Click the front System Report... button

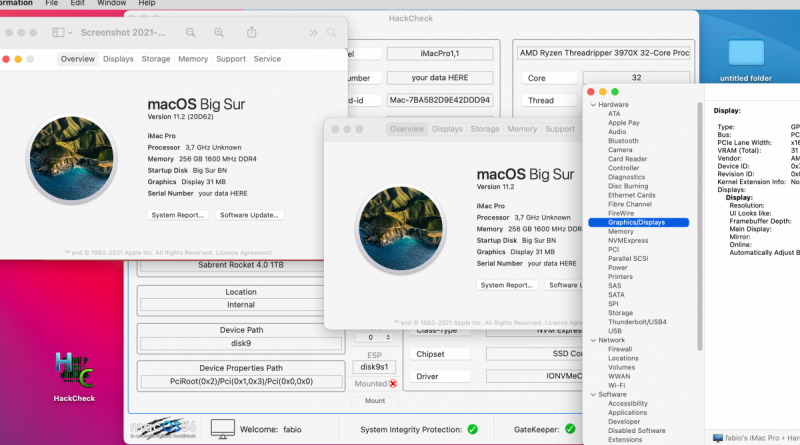[505, 285]
